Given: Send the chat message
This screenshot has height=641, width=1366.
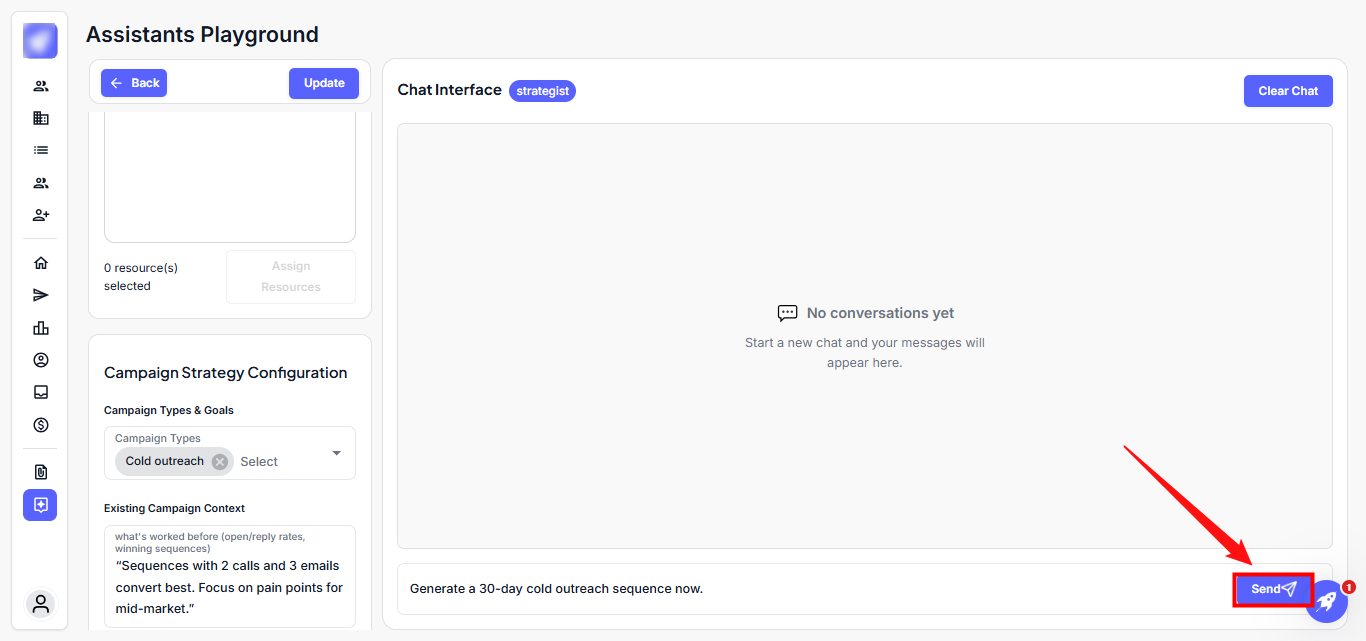Looking at the screenshot, I should pyautogui.click(x=1273, y=589).
